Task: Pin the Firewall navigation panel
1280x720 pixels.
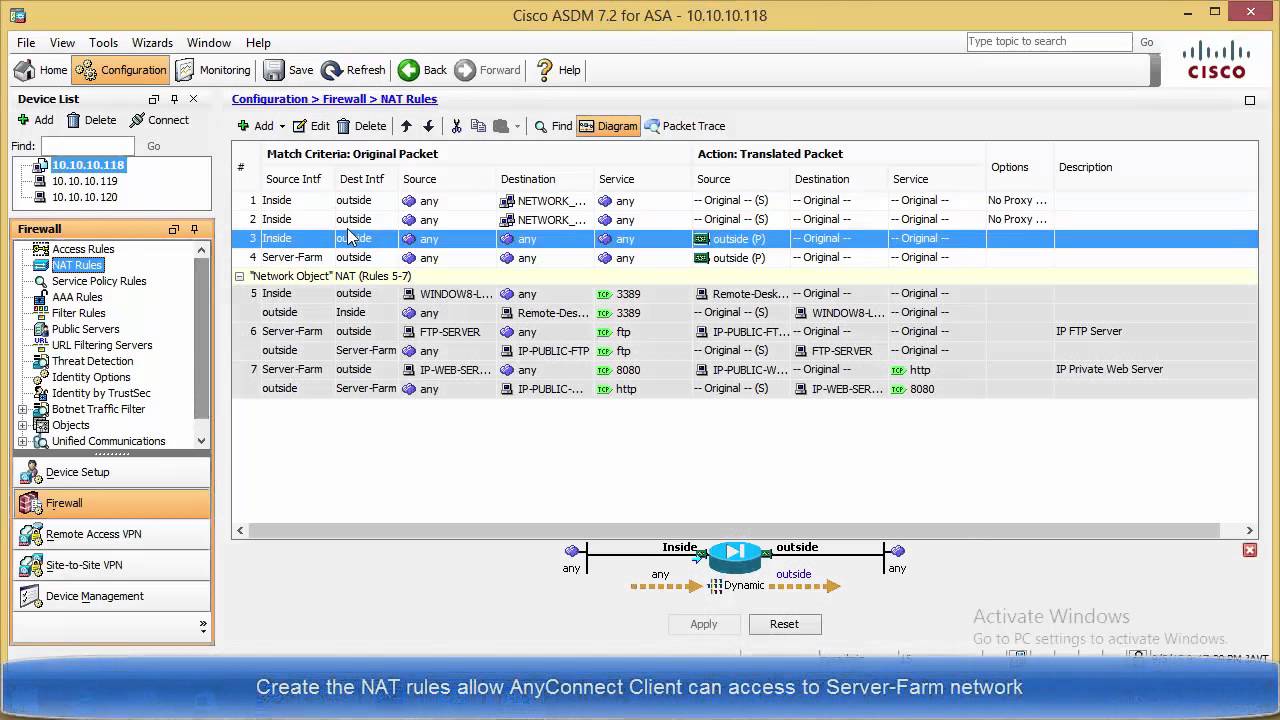Action: (194, 229)
